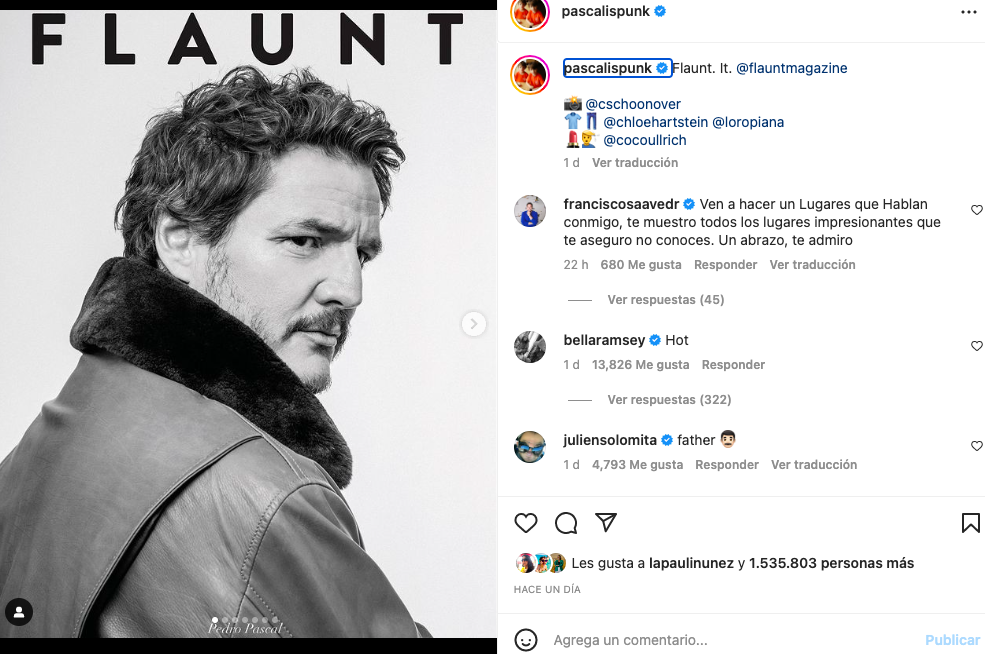The image size is (985, 654).
Task: Open the emoji picker for comments
Action: click(526, 640)
